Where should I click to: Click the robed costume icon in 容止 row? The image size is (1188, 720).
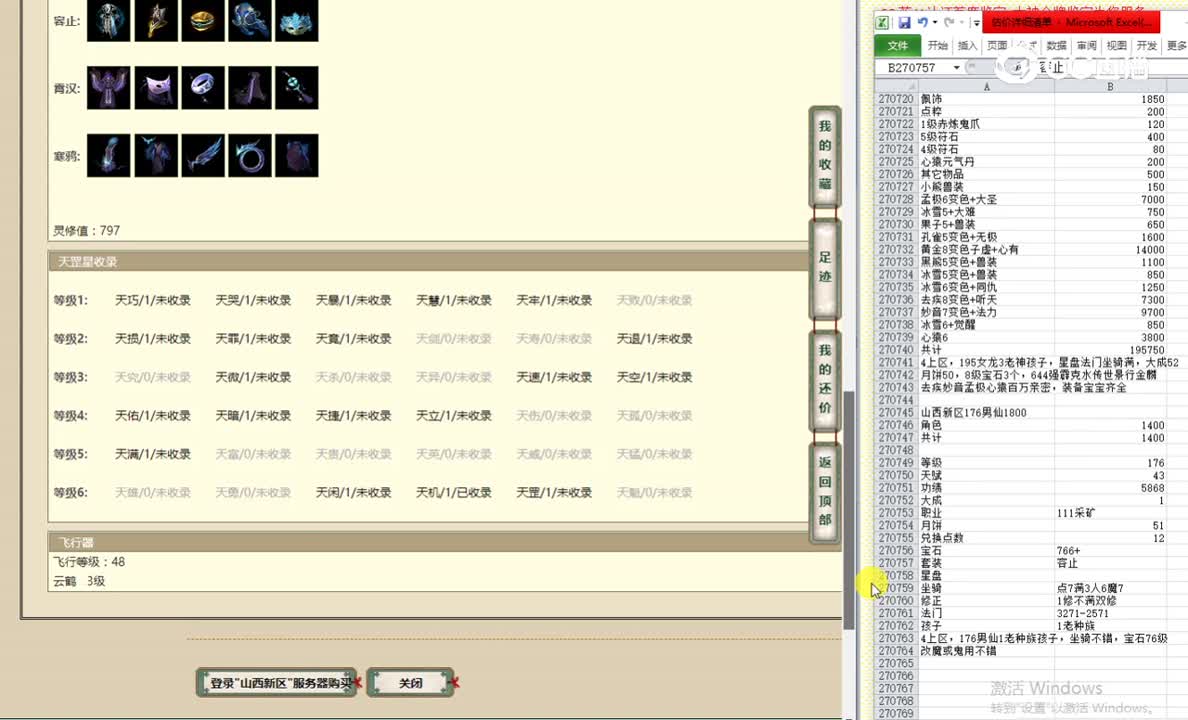point(108,20)
